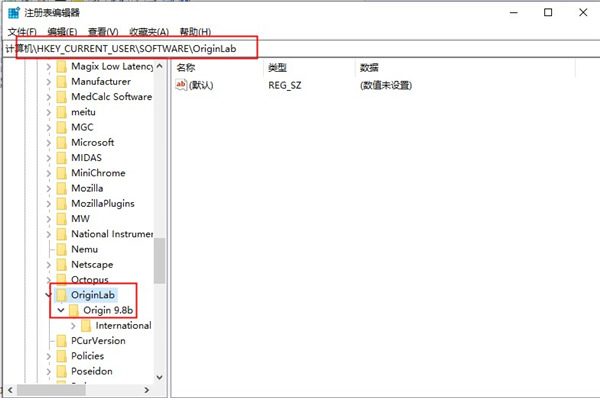Expand the MW key

[48, 219]
